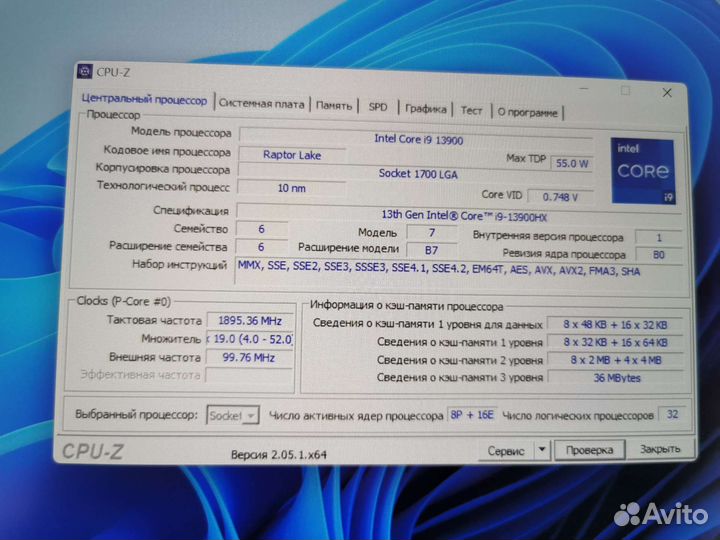Click the specification 13th Gen Intel Core i9-13900HX
This screenshot has width=720, height=540.
[459, 215]
